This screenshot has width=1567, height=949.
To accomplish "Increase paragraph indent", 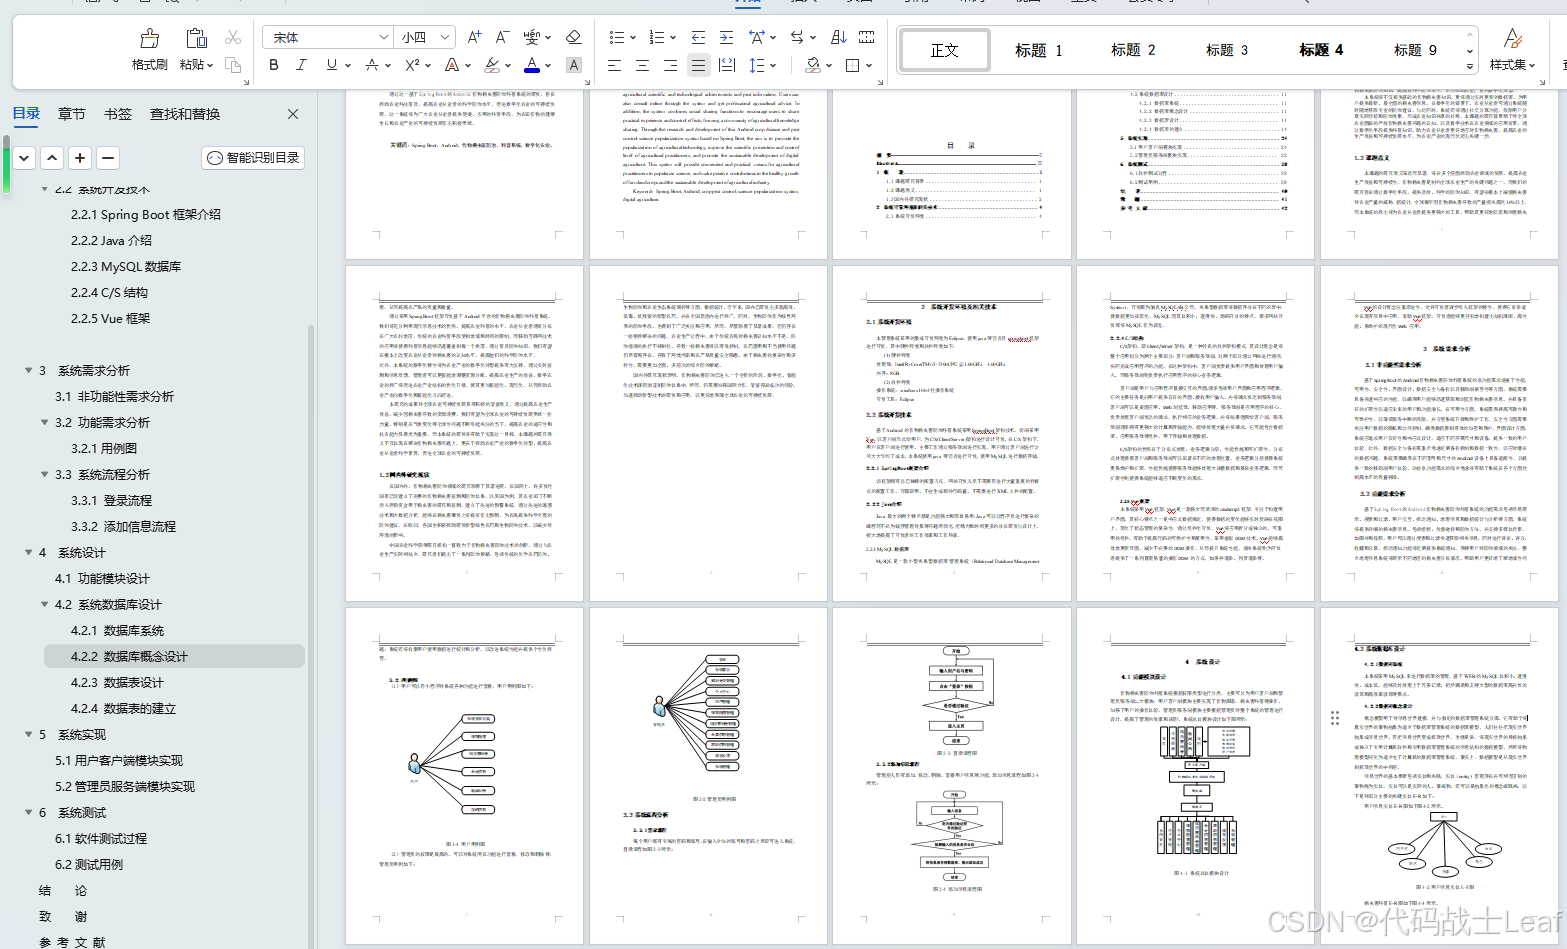I will click(726, 37).
